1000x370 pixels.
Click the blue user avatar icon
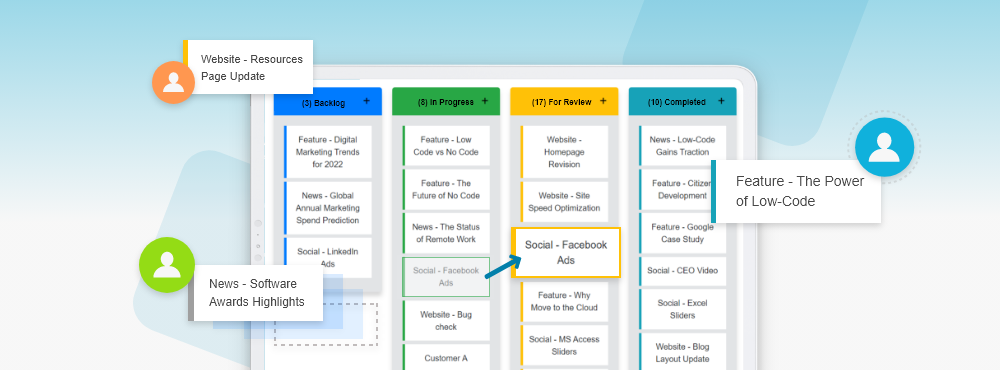point(884,147)
